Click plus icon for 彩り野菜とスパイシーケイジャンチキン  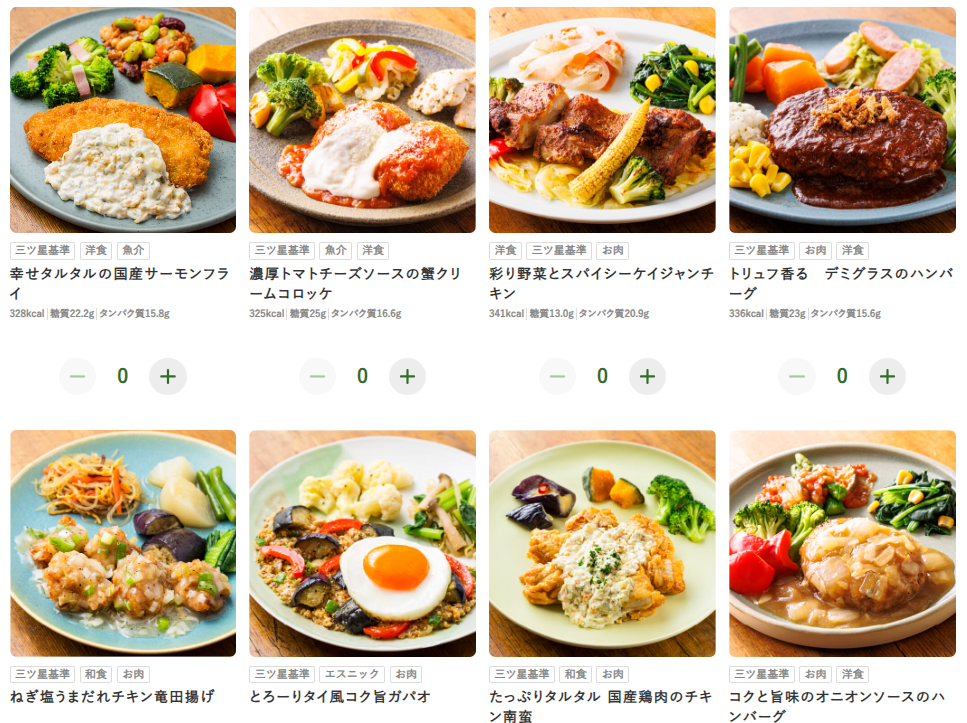click(647, 376)
